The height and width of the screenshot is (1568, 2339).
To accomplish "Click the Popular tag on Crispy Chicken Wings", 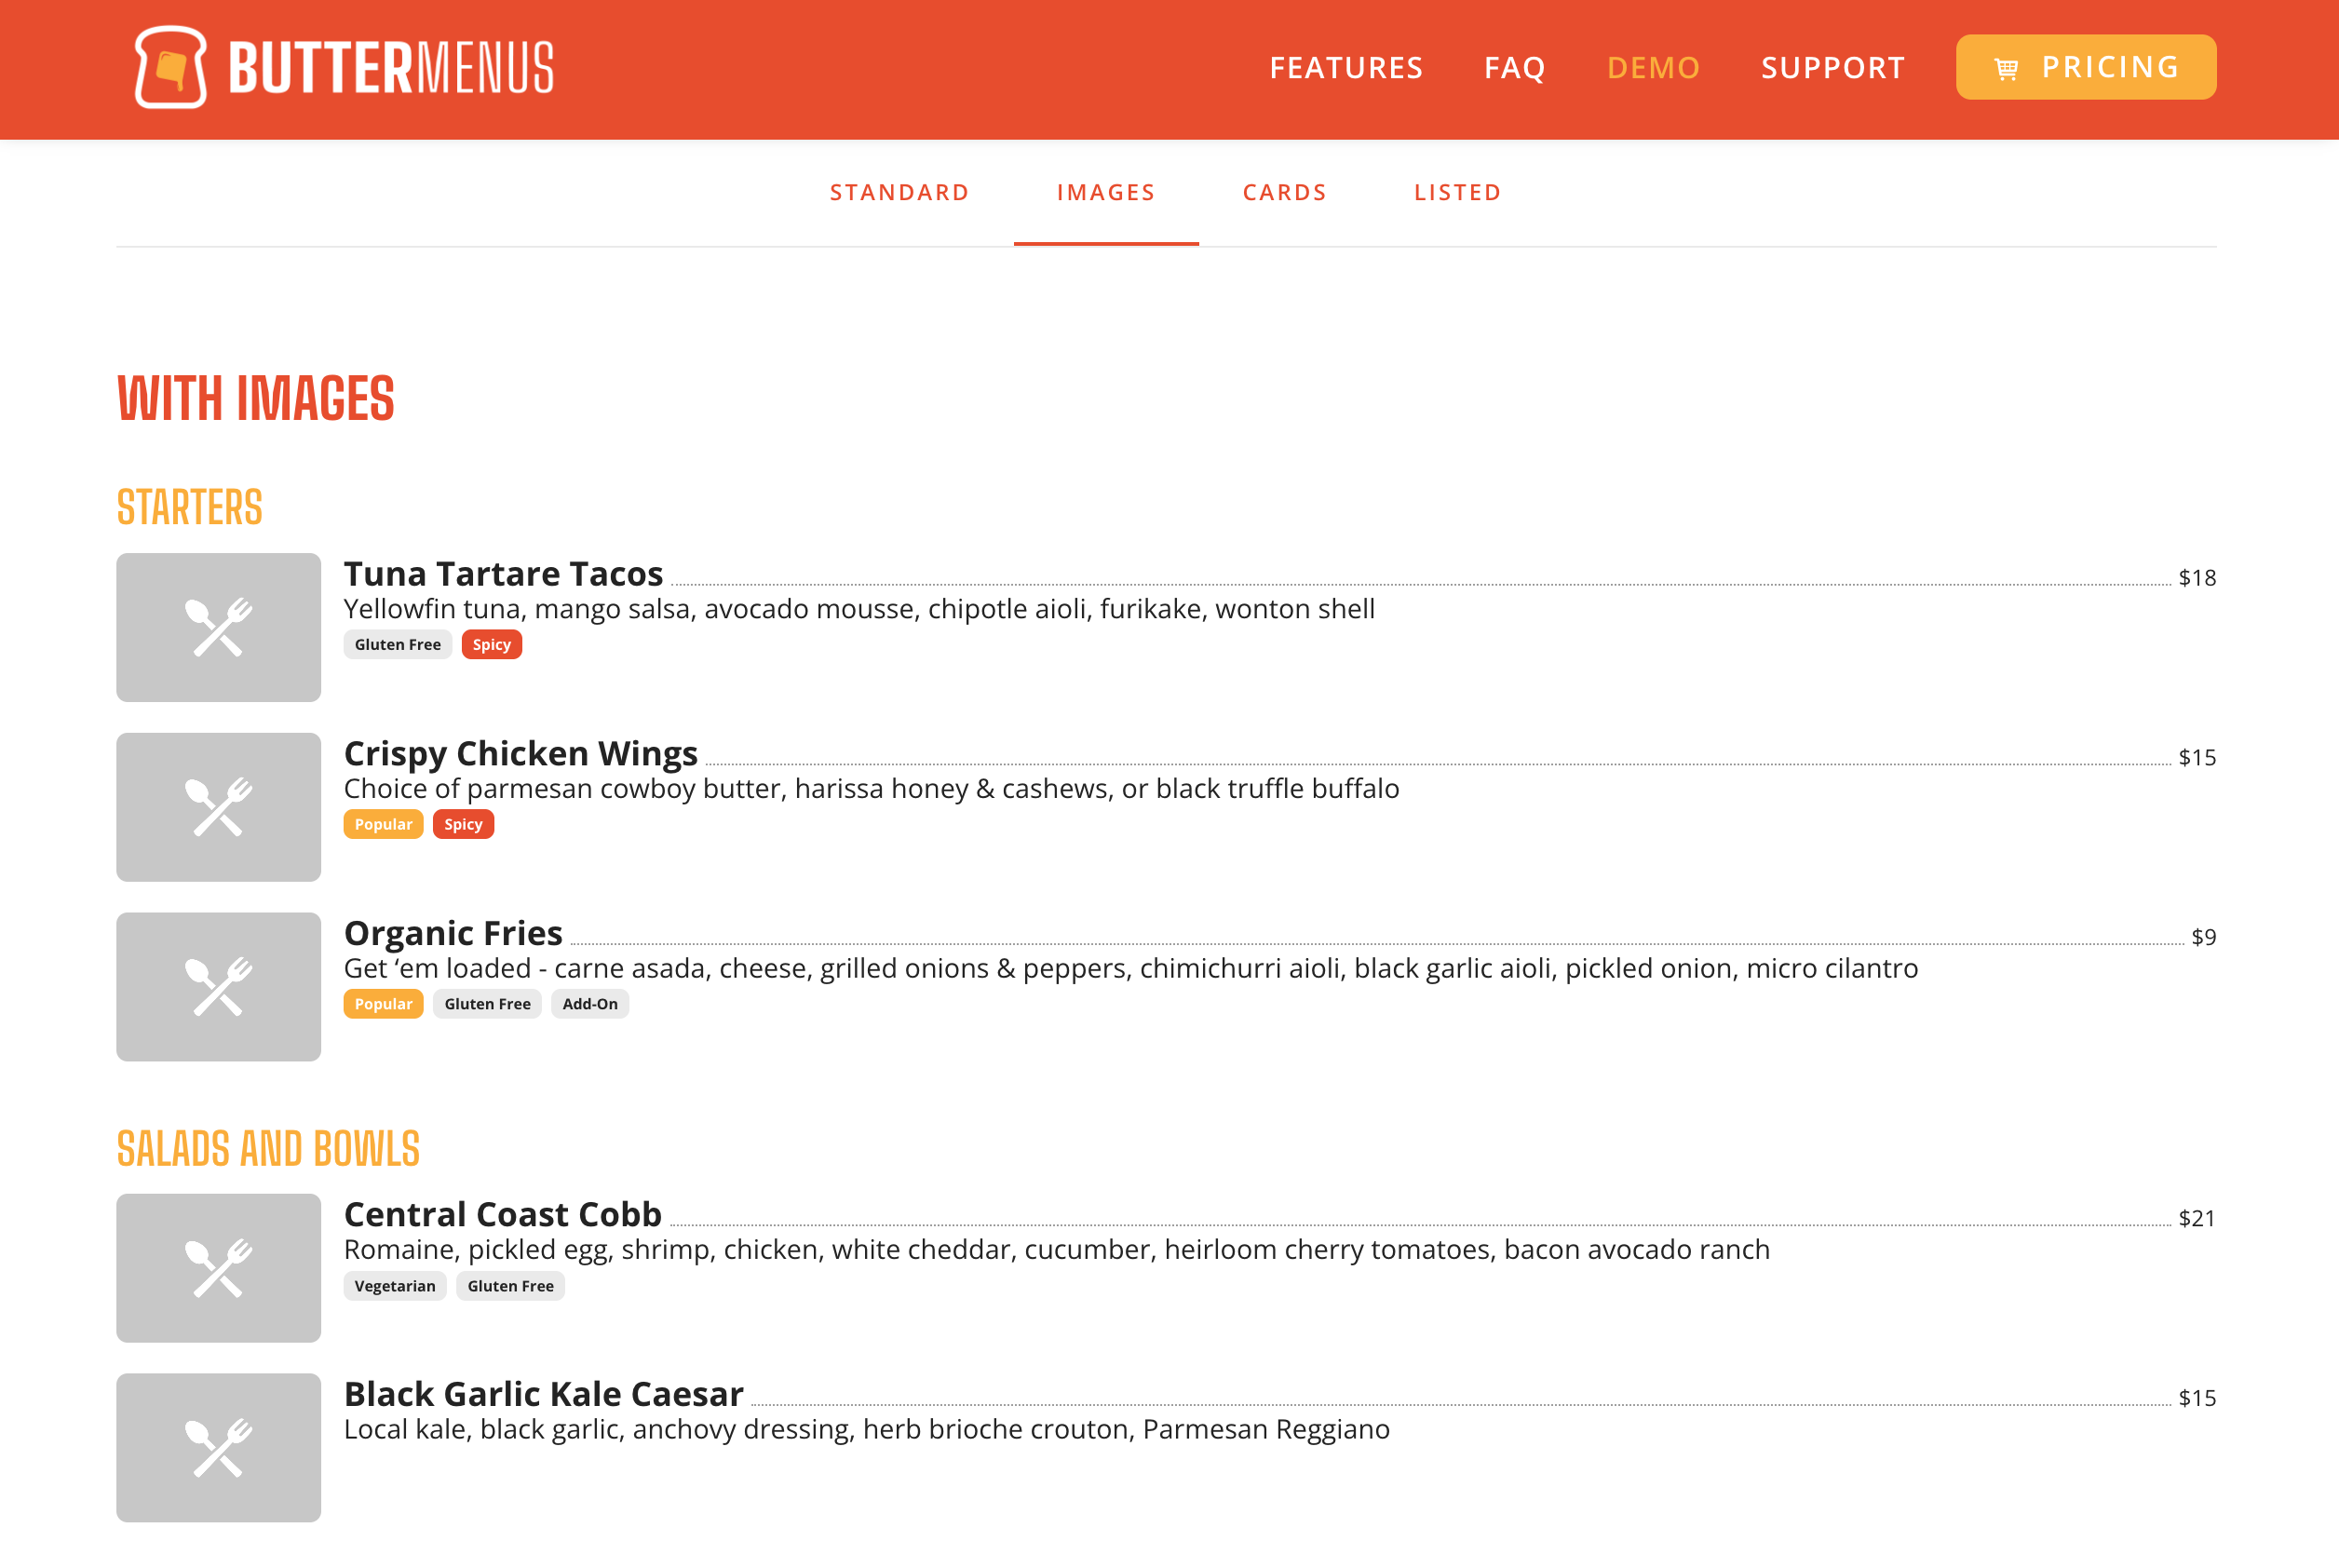I will coord(383,824).
